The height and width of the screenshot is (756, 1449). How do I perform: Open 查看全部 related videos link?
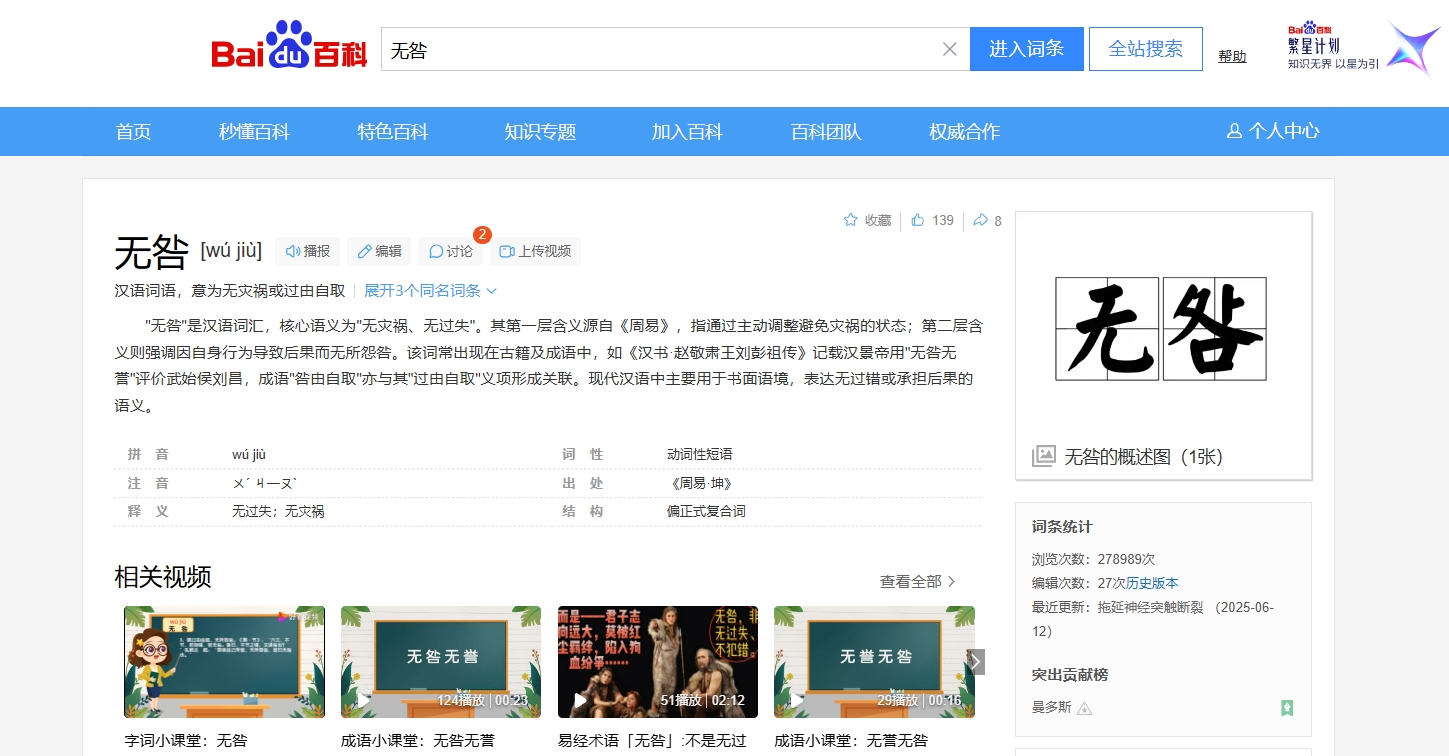click(917, 581)
